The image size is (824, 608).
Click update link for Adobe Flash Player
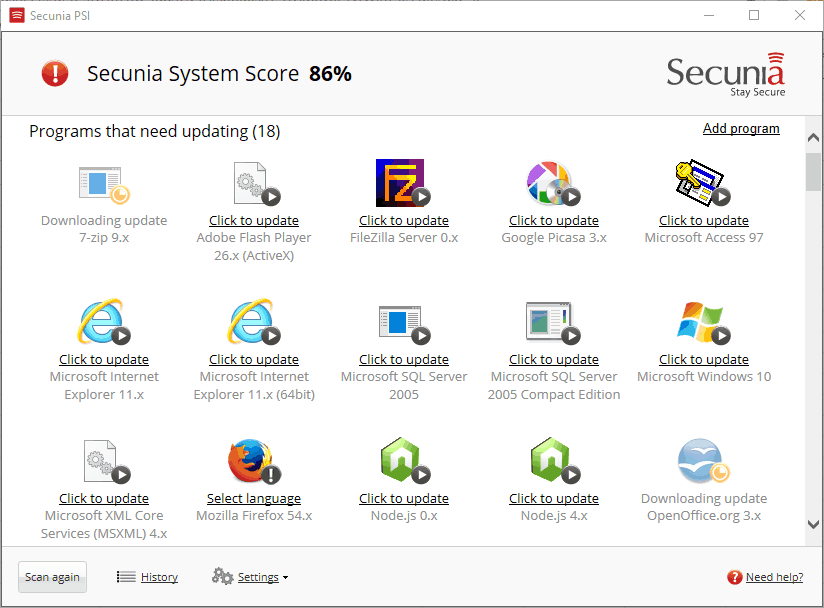[254, 220]
